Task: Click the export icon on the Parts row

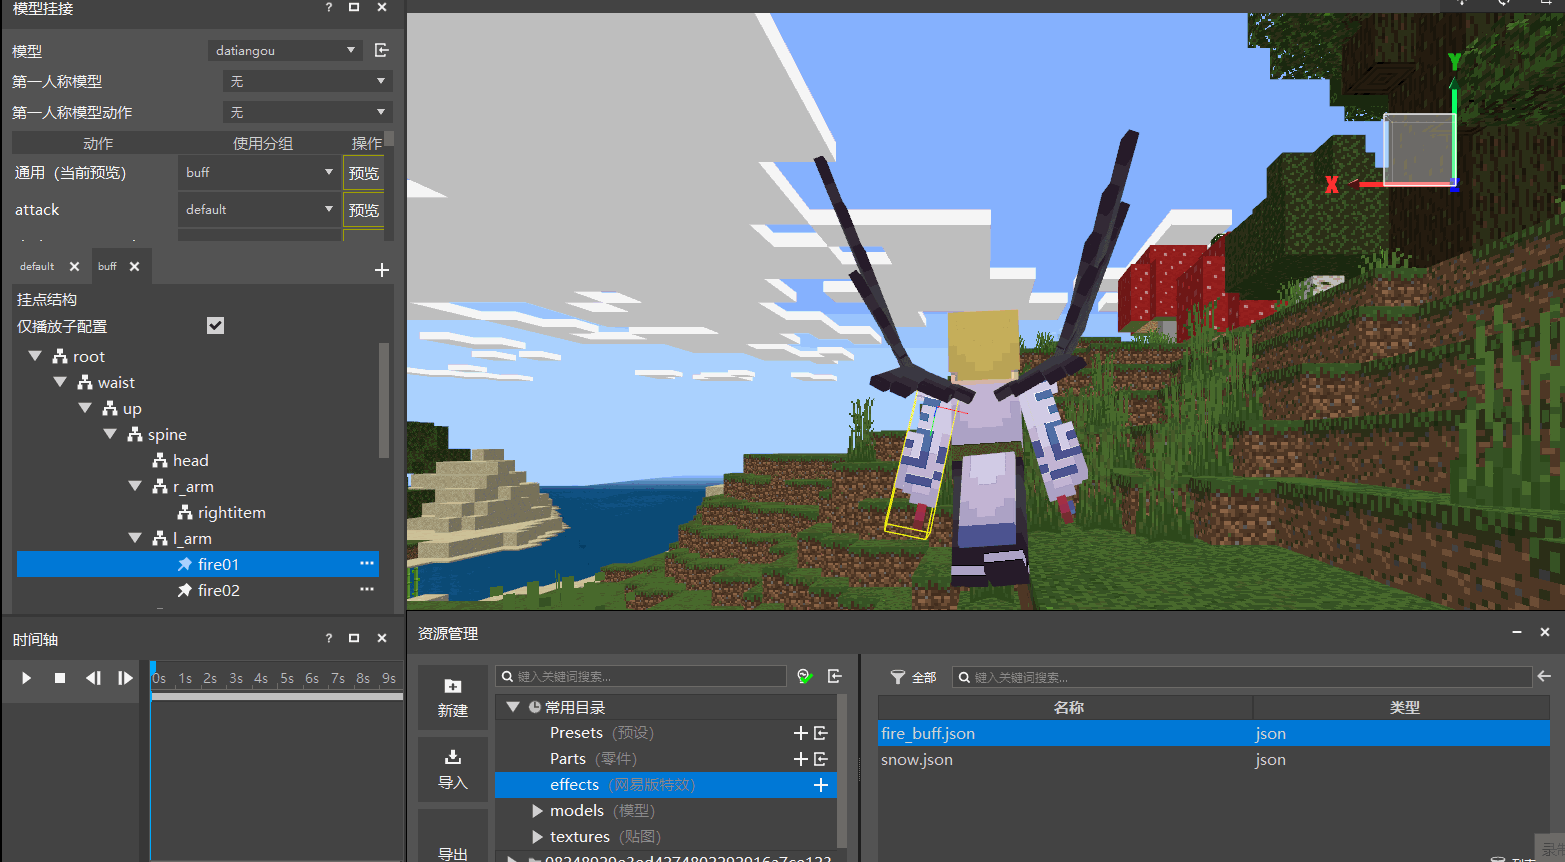Action: tap(821, 759)
